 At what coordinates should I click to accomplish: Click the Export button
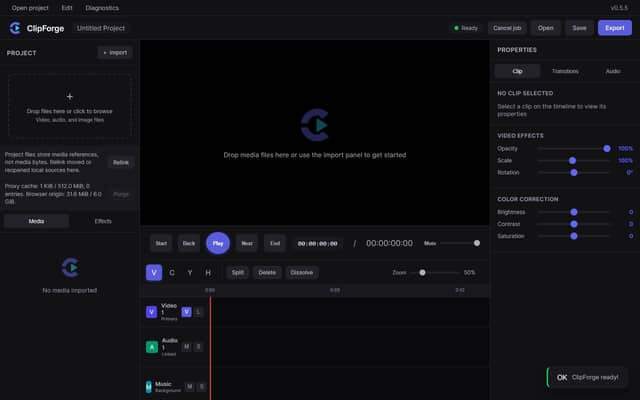click(615, 28)
